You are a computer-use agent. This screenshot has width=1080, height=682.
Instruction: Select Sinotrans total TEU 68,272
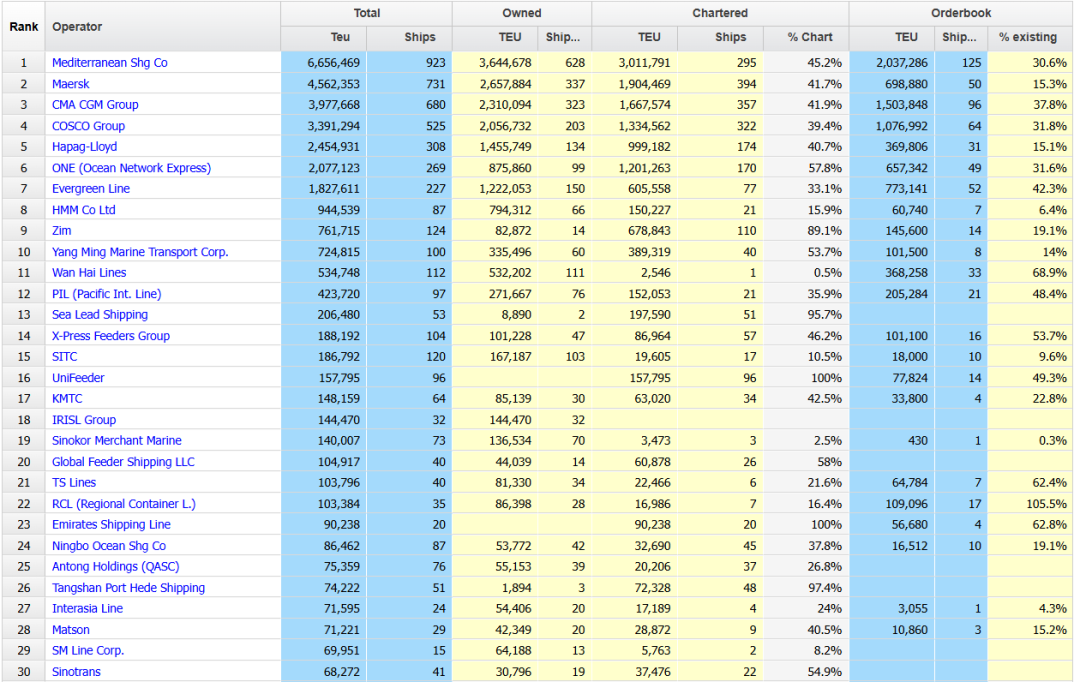coord(324,672)
